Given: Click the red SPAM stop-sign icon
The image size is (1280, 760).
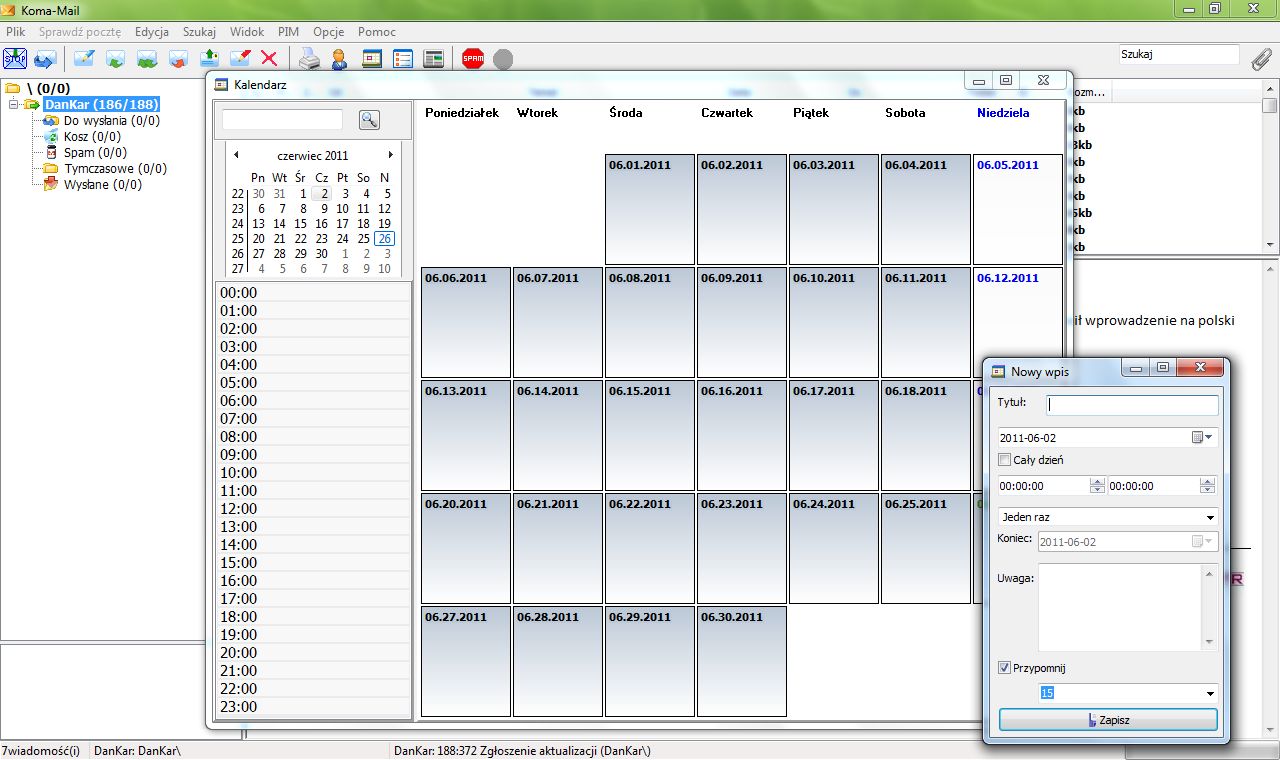Looking at the screenshot, I should tap(473, 59).
